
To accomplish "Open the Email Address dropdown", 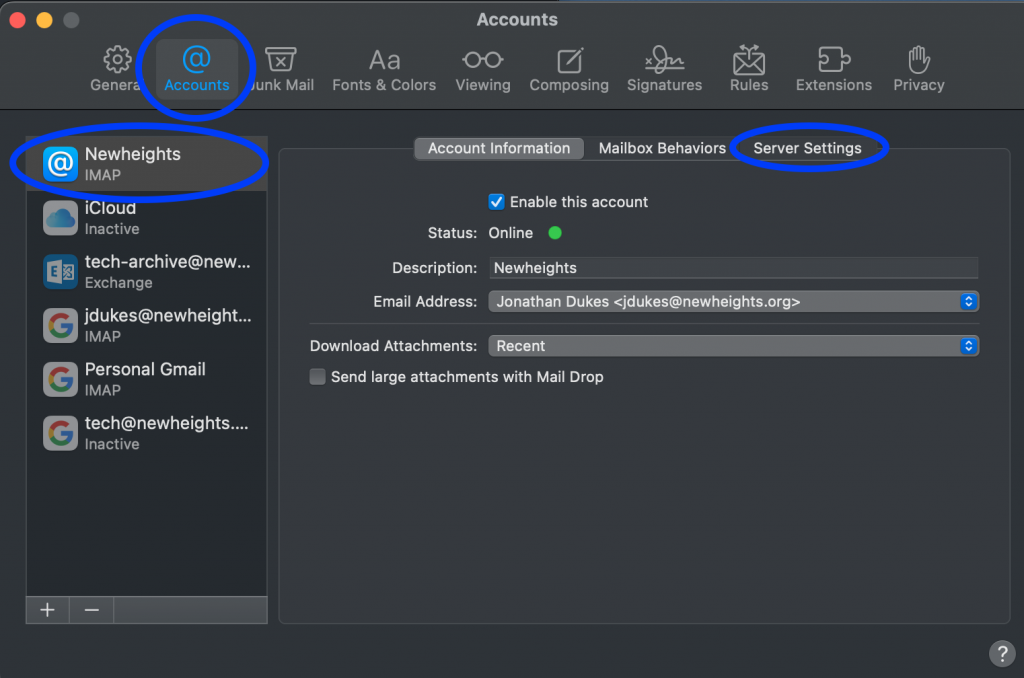I will click(733, 302).
